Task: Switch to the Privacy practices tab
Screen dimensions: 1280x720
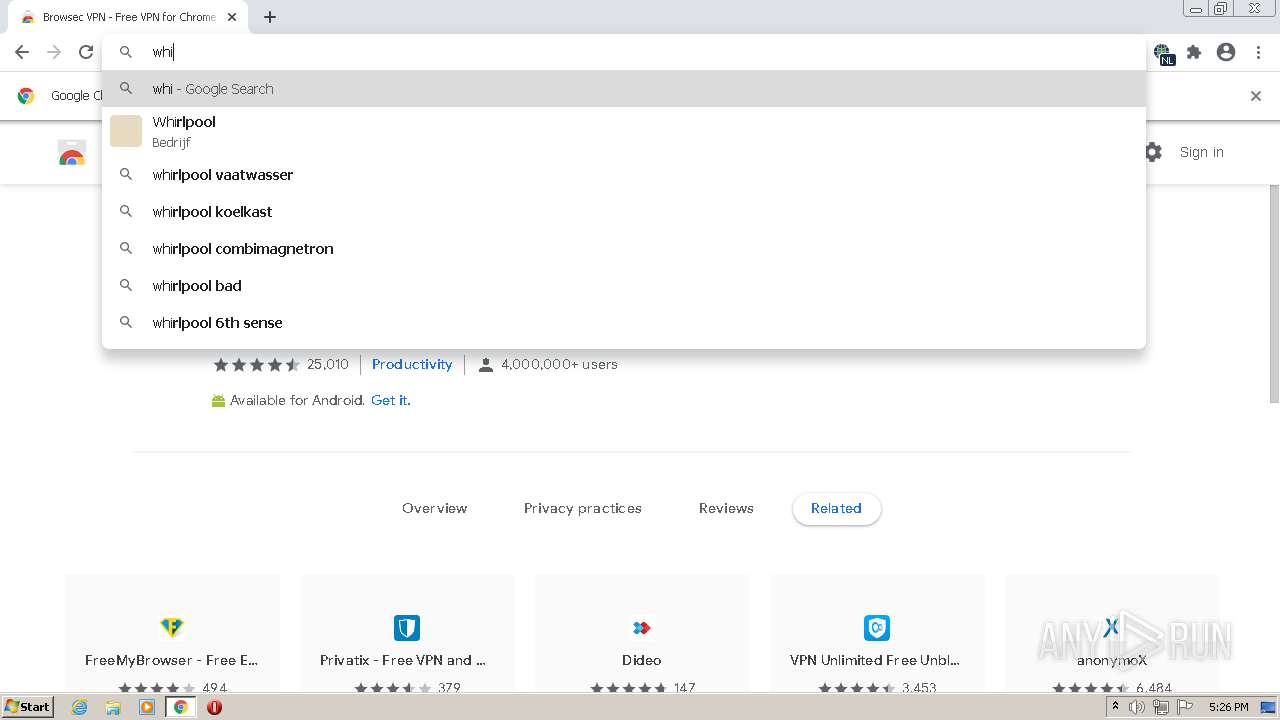Action: (583, 508)
